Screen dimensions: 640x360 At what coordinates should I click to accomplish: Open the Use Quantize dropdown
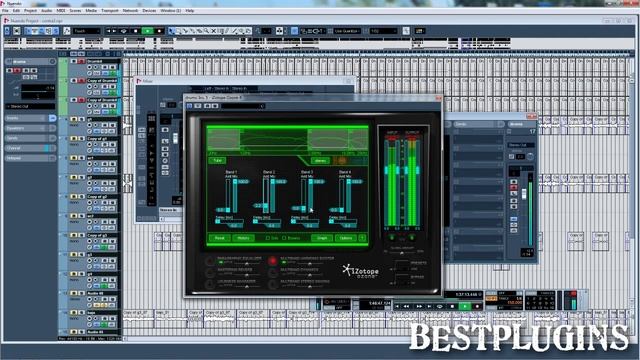[x=347, y=31]
